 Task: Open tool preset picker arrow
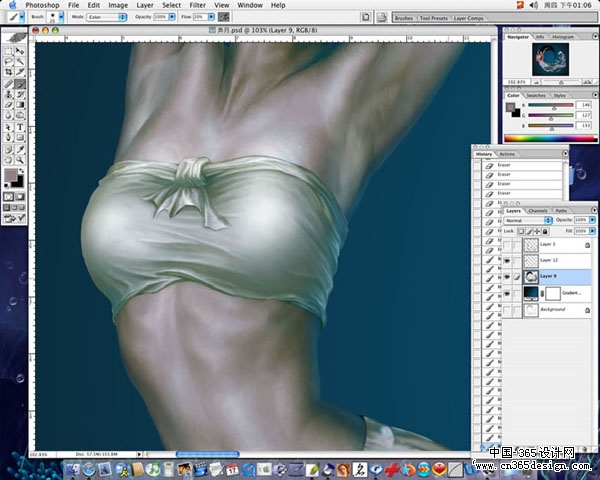[22, 17]
